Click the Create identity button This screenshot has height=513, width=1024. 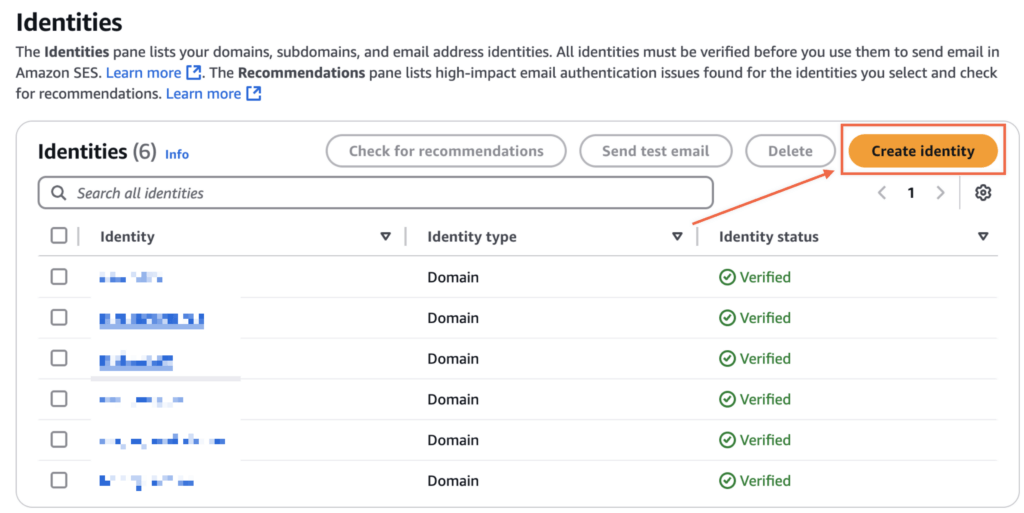[922, 151]
